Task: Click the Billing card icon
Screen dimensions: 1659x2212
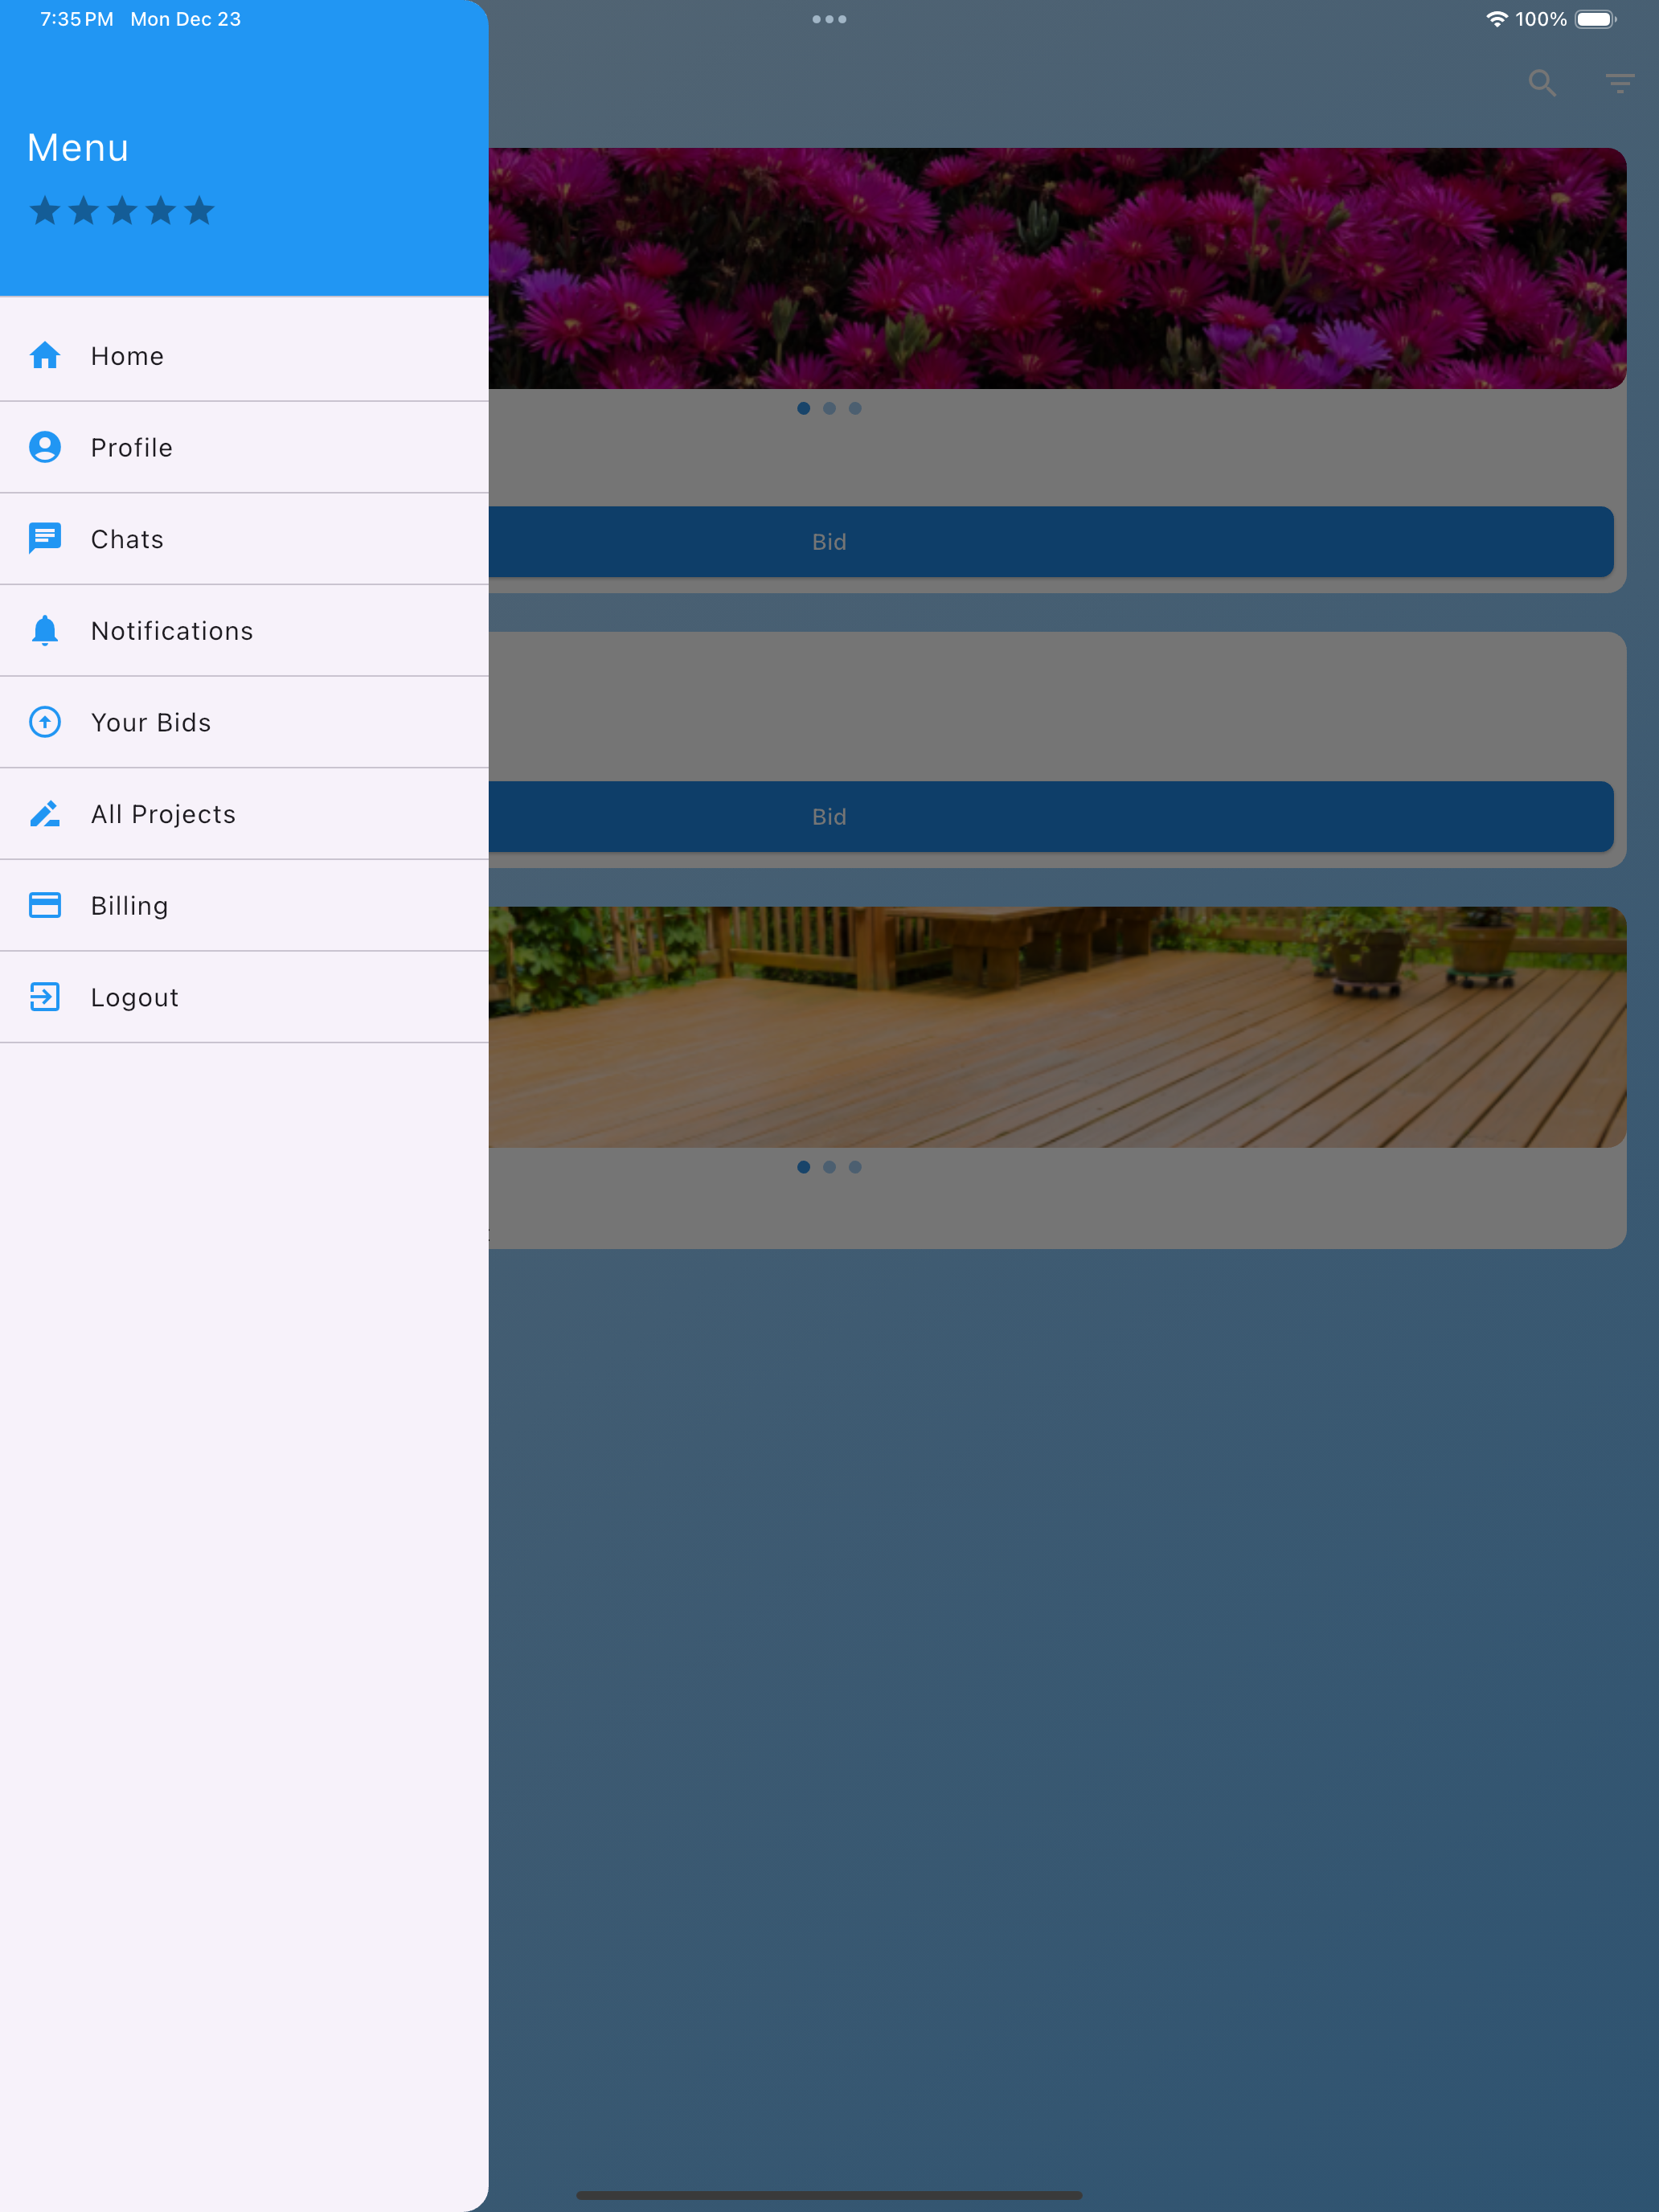Action: coord(45,905)
